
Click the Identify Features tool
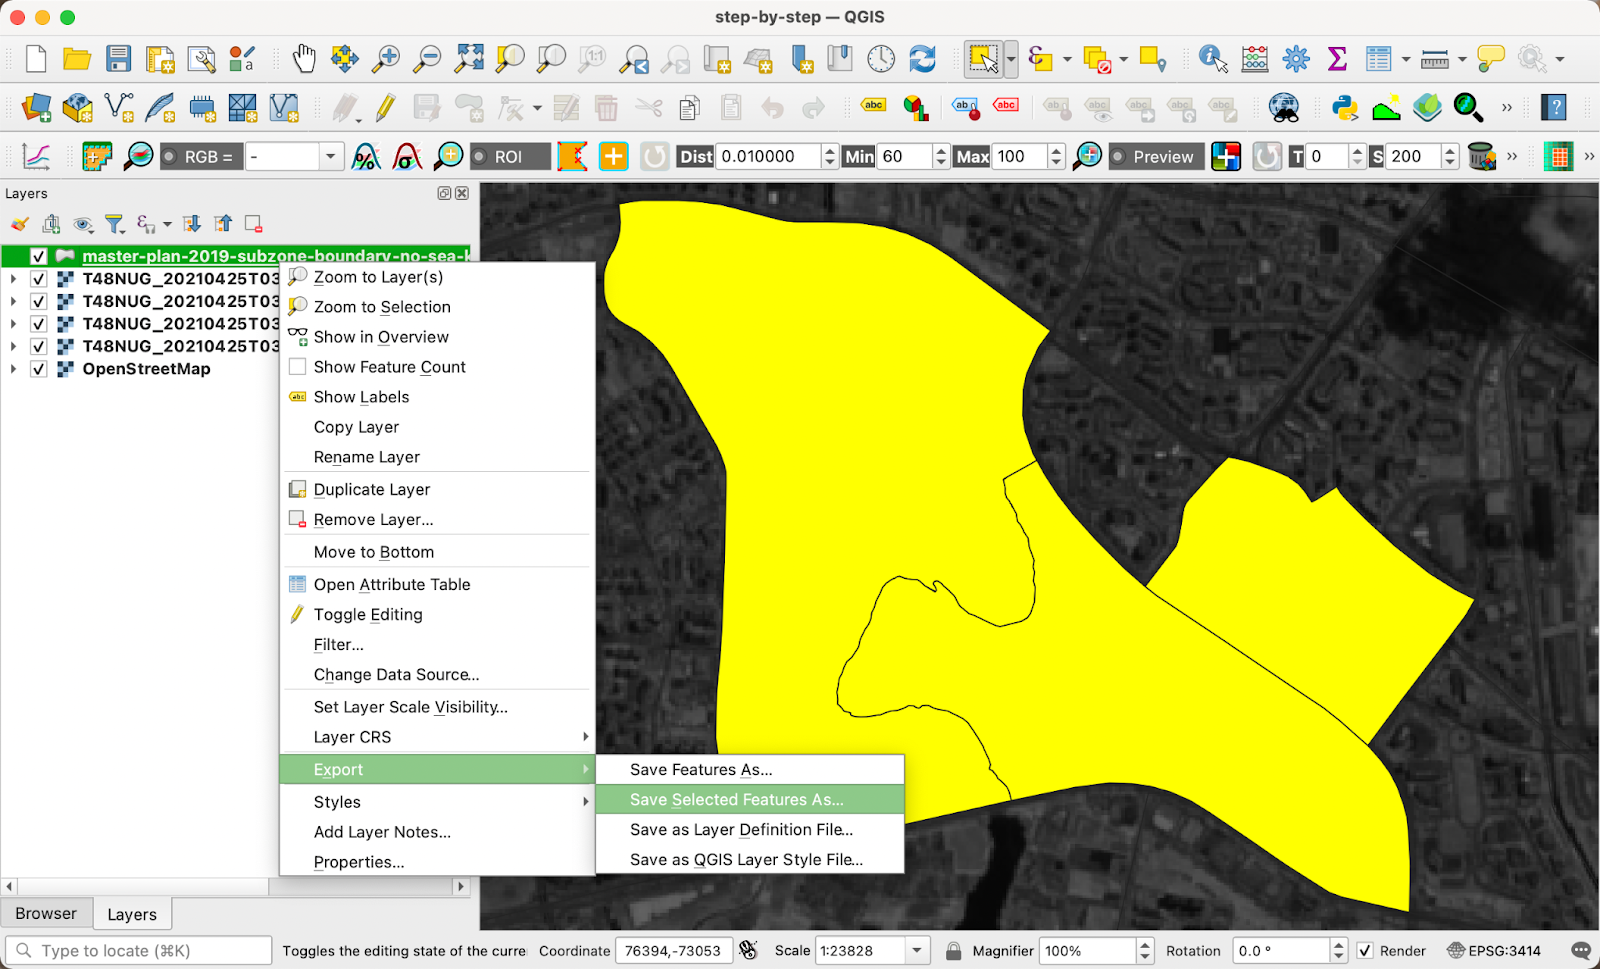pyautogui.click(x=1212, y=59)
